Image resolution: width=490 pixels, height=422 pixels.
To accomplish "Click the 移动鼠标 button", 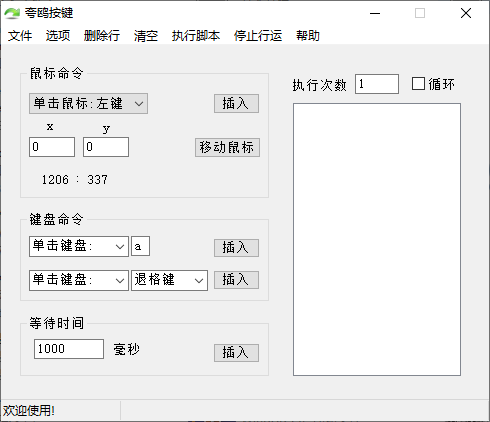I will click(227, 147).
